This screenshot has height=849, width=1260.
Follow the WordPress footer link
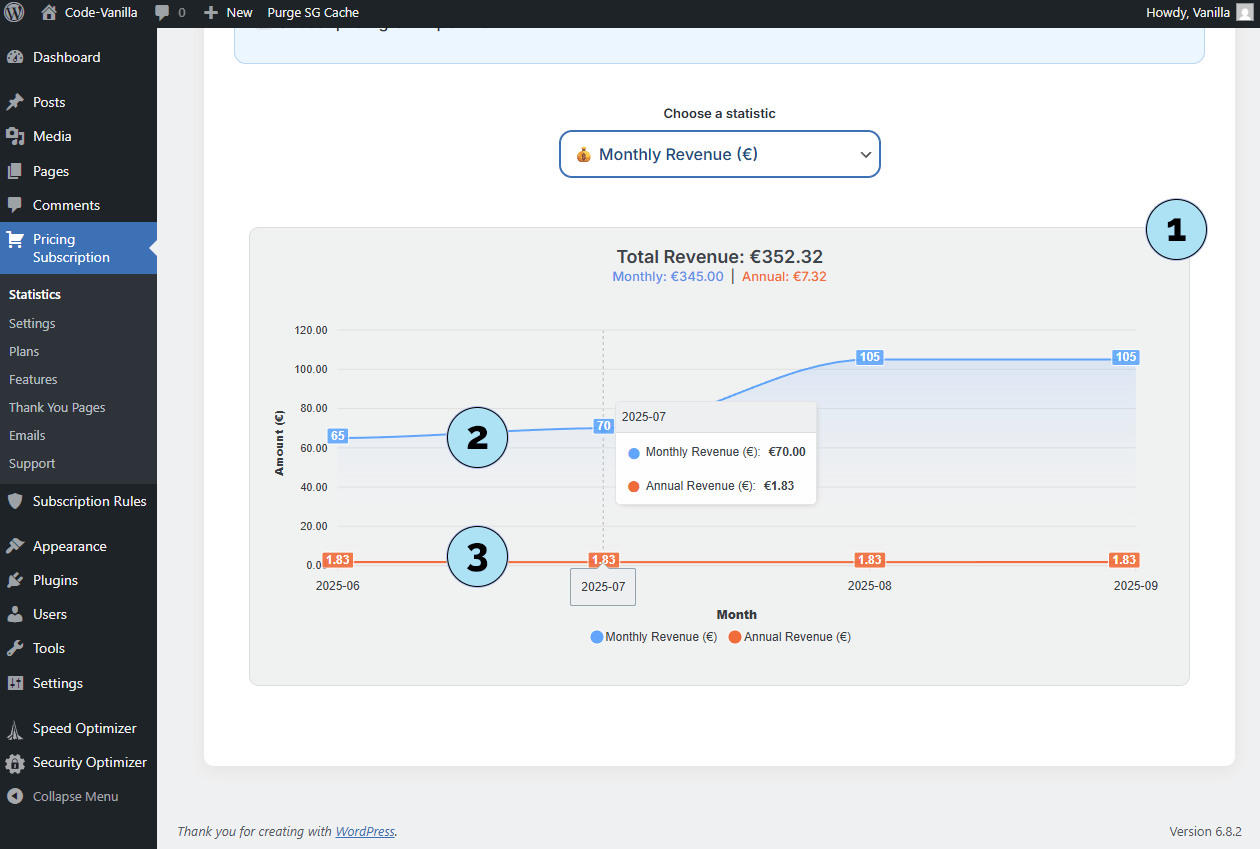click(x=365, y=831)
